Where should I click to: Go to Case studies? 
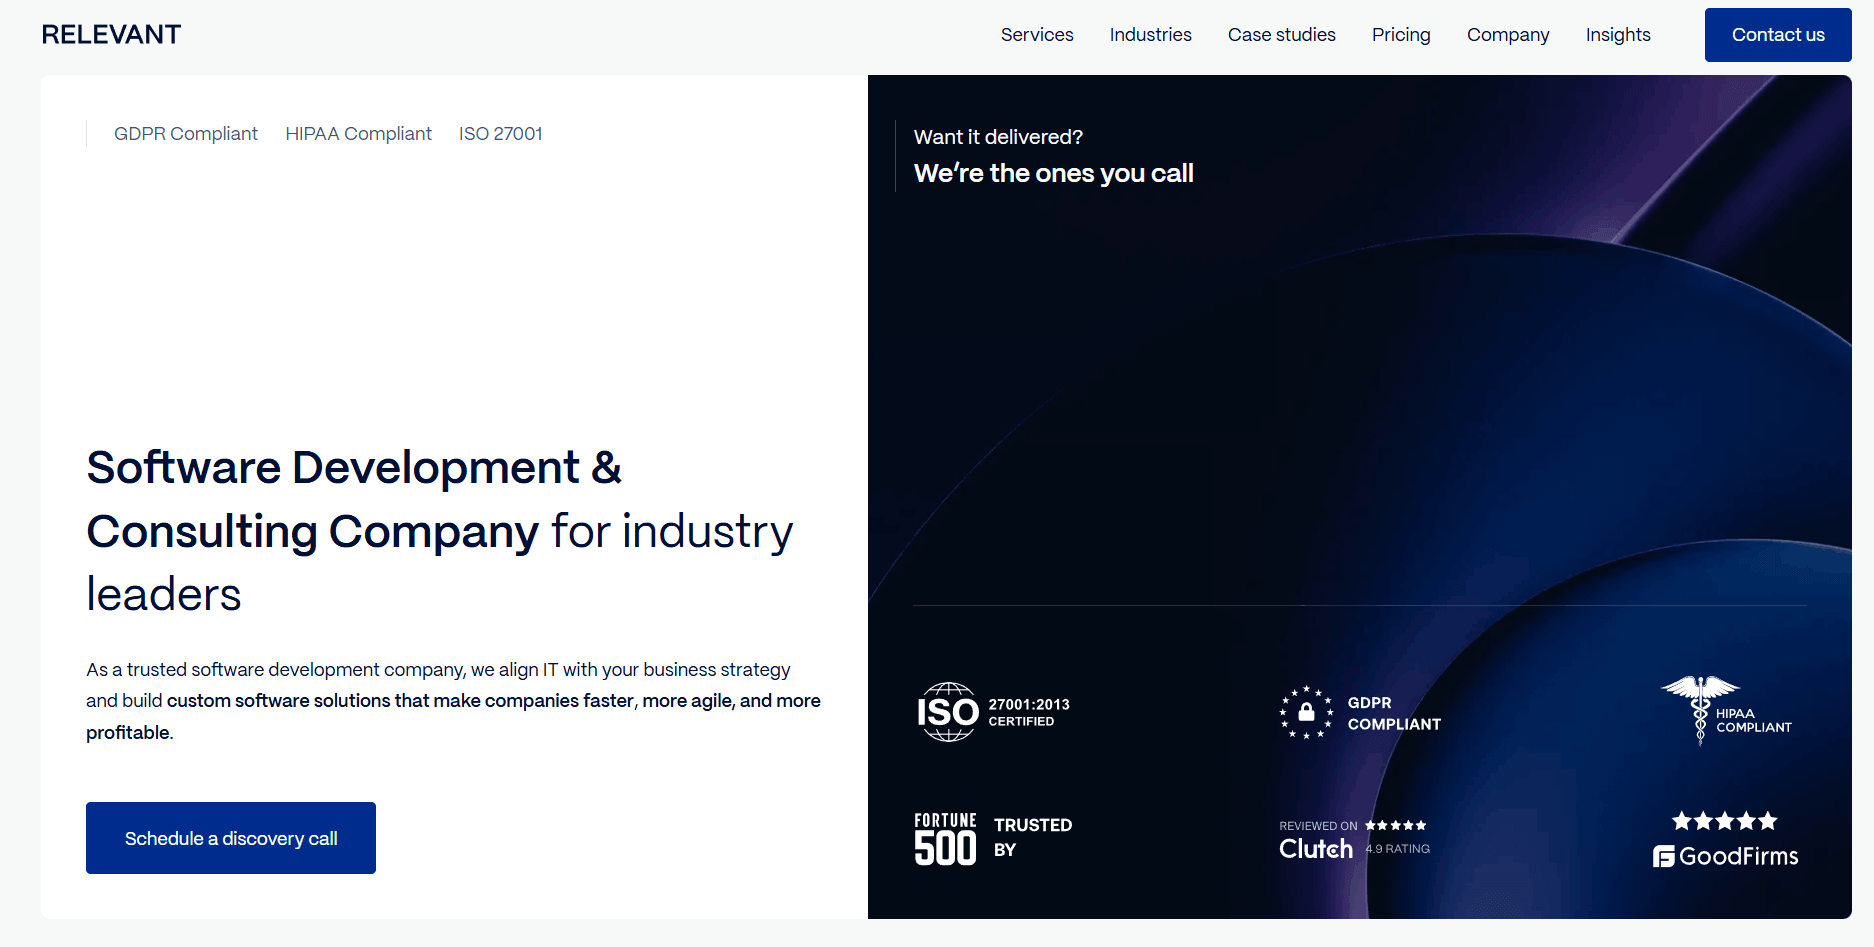(x=1281, y=35)
